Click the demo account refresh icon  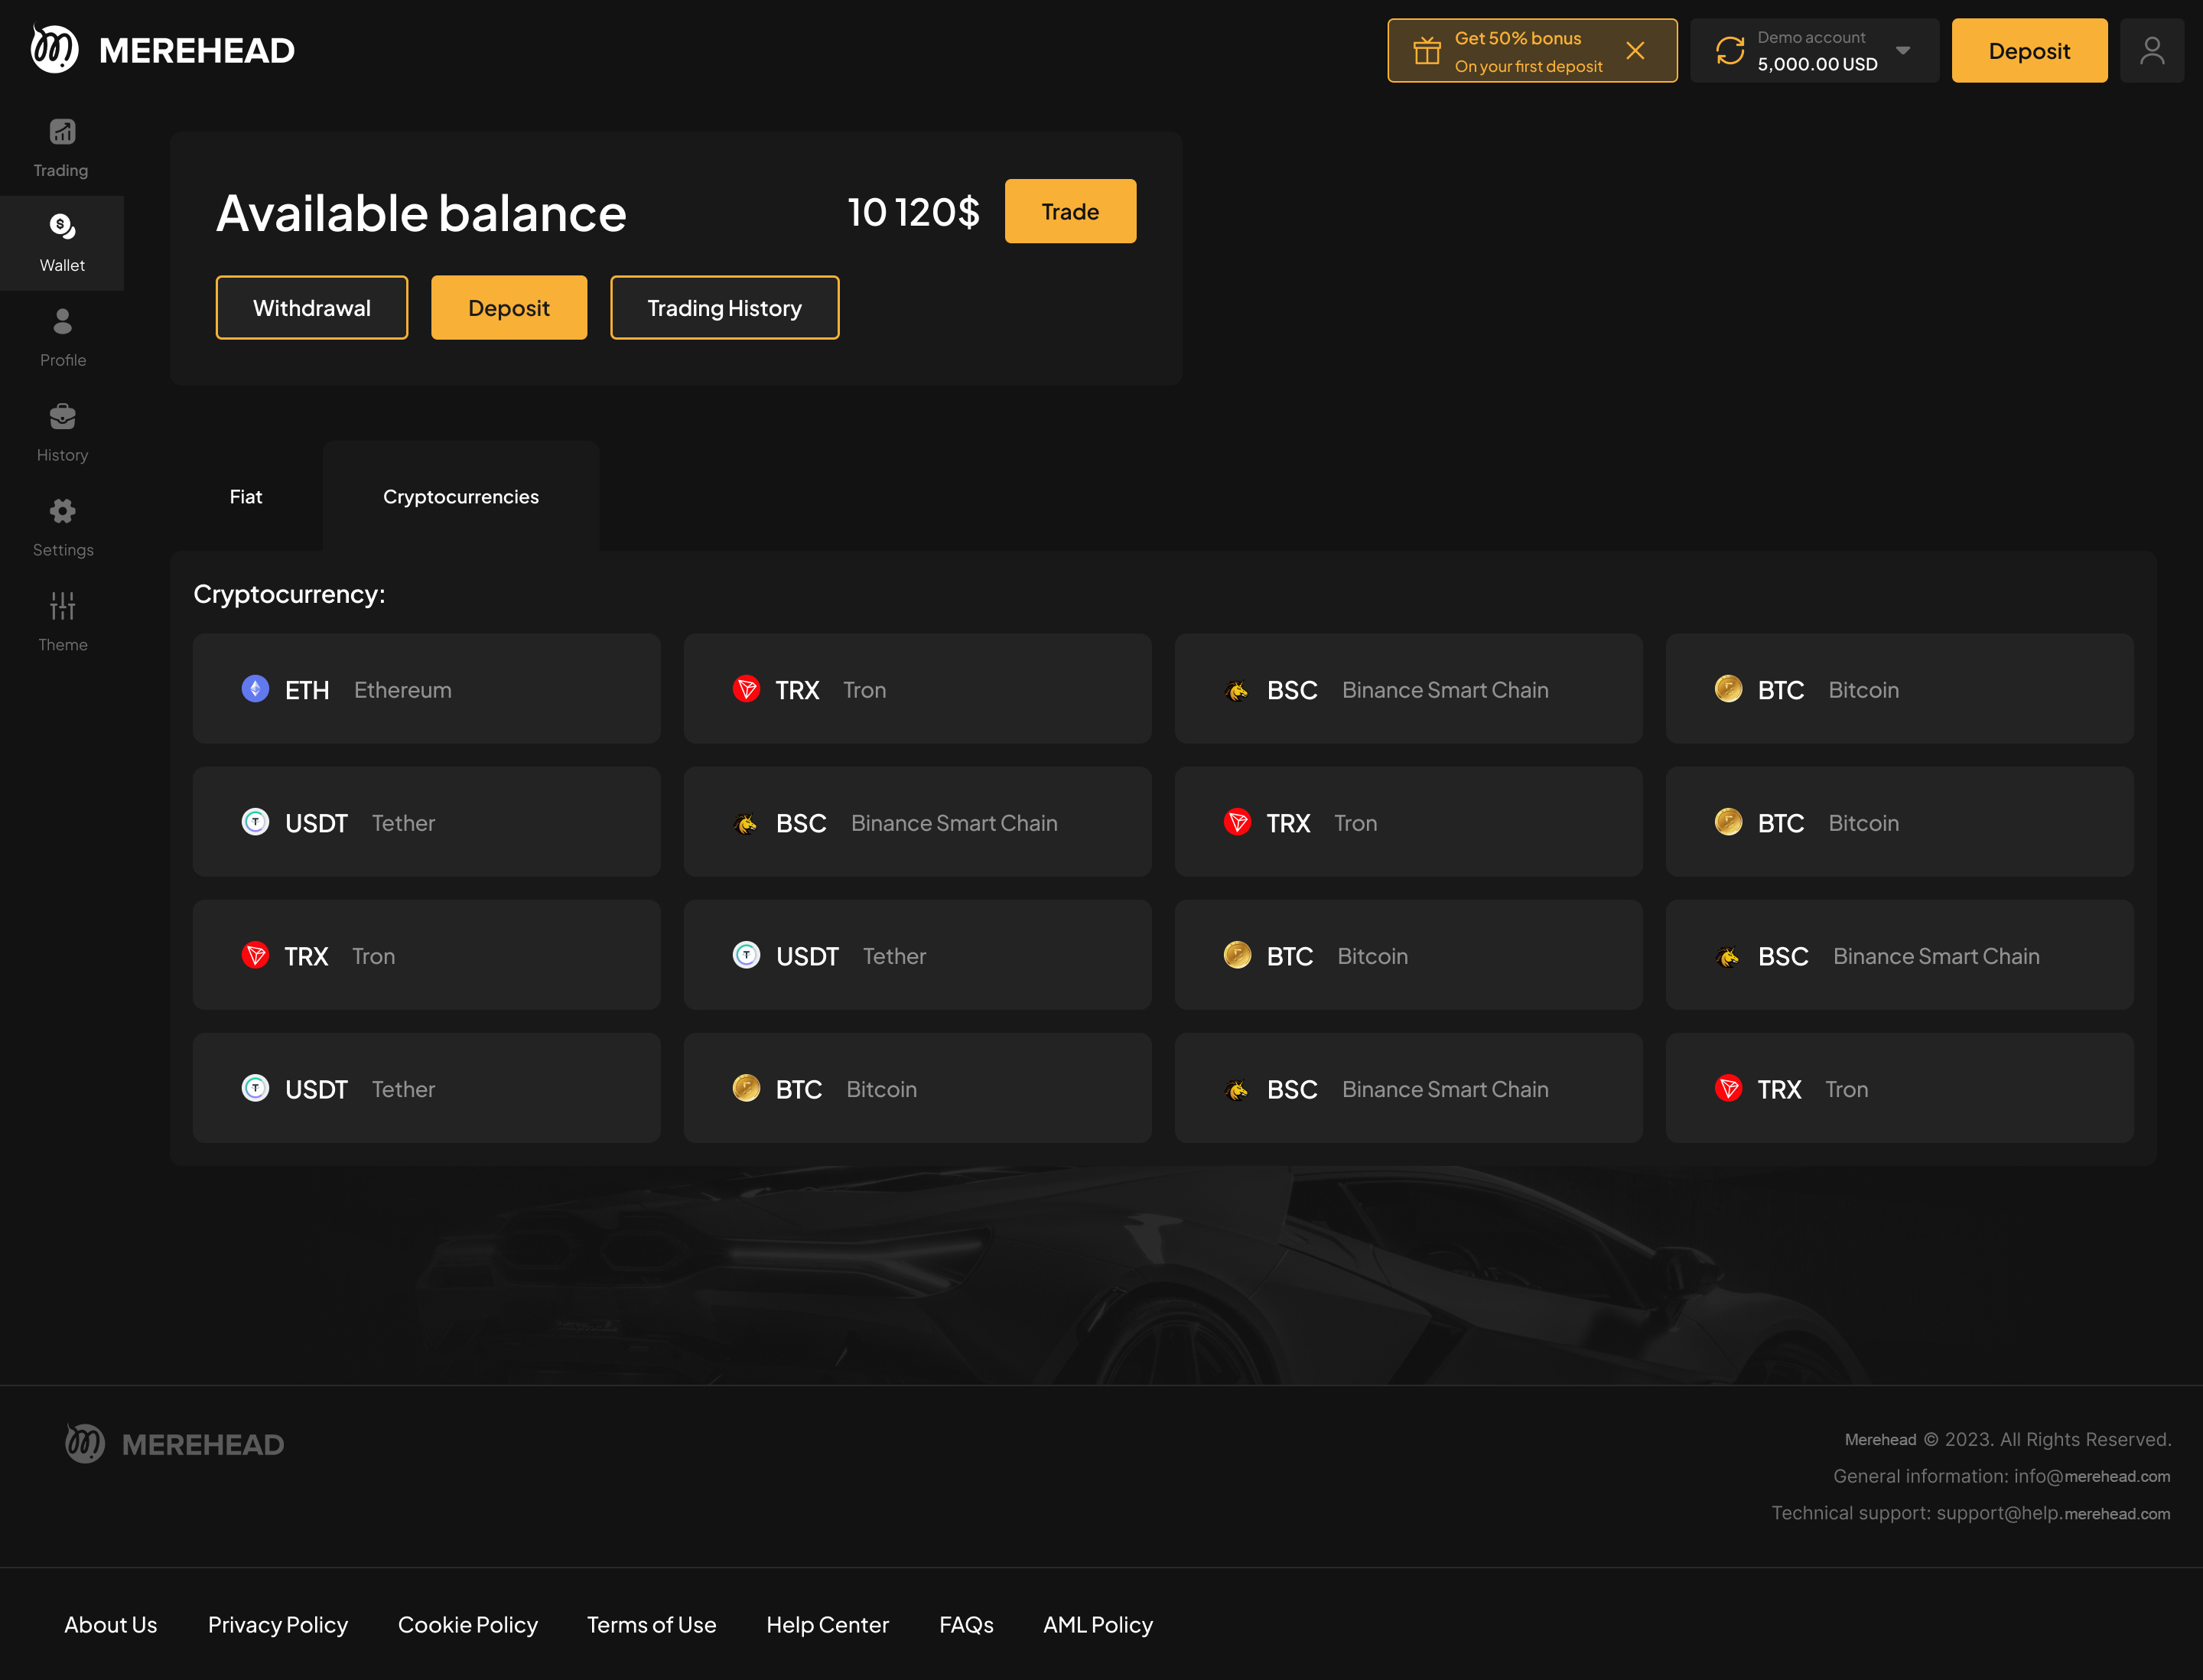(1730, 51)
